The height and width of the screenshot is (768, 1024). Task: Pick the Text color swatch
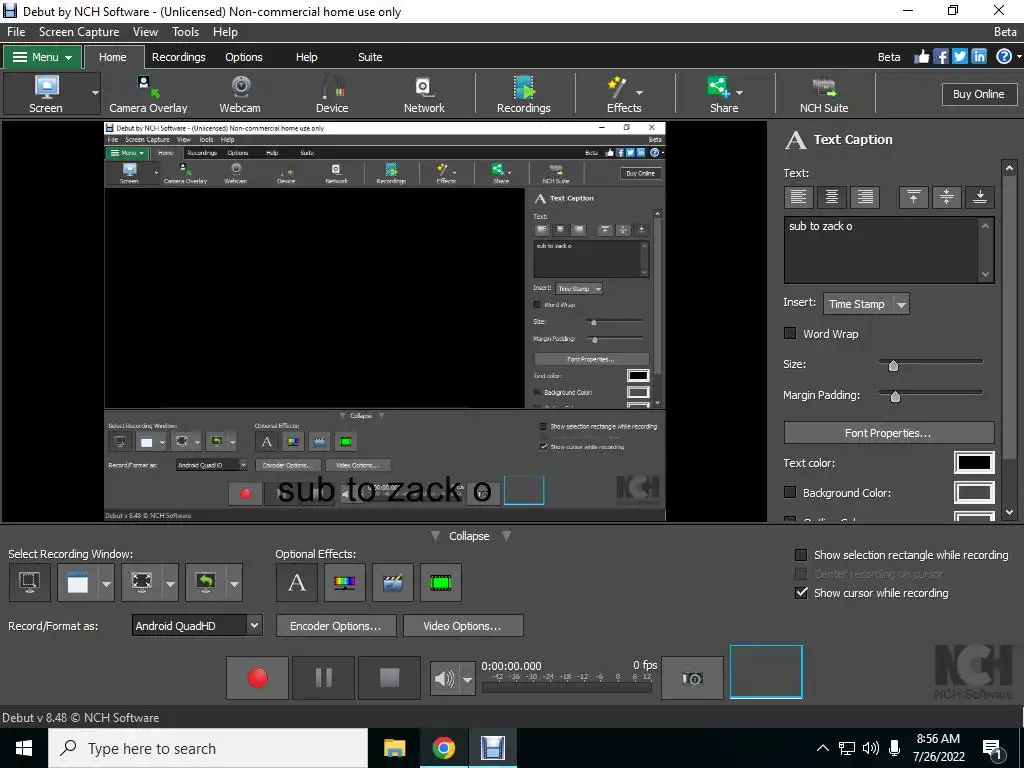point(974,462)
